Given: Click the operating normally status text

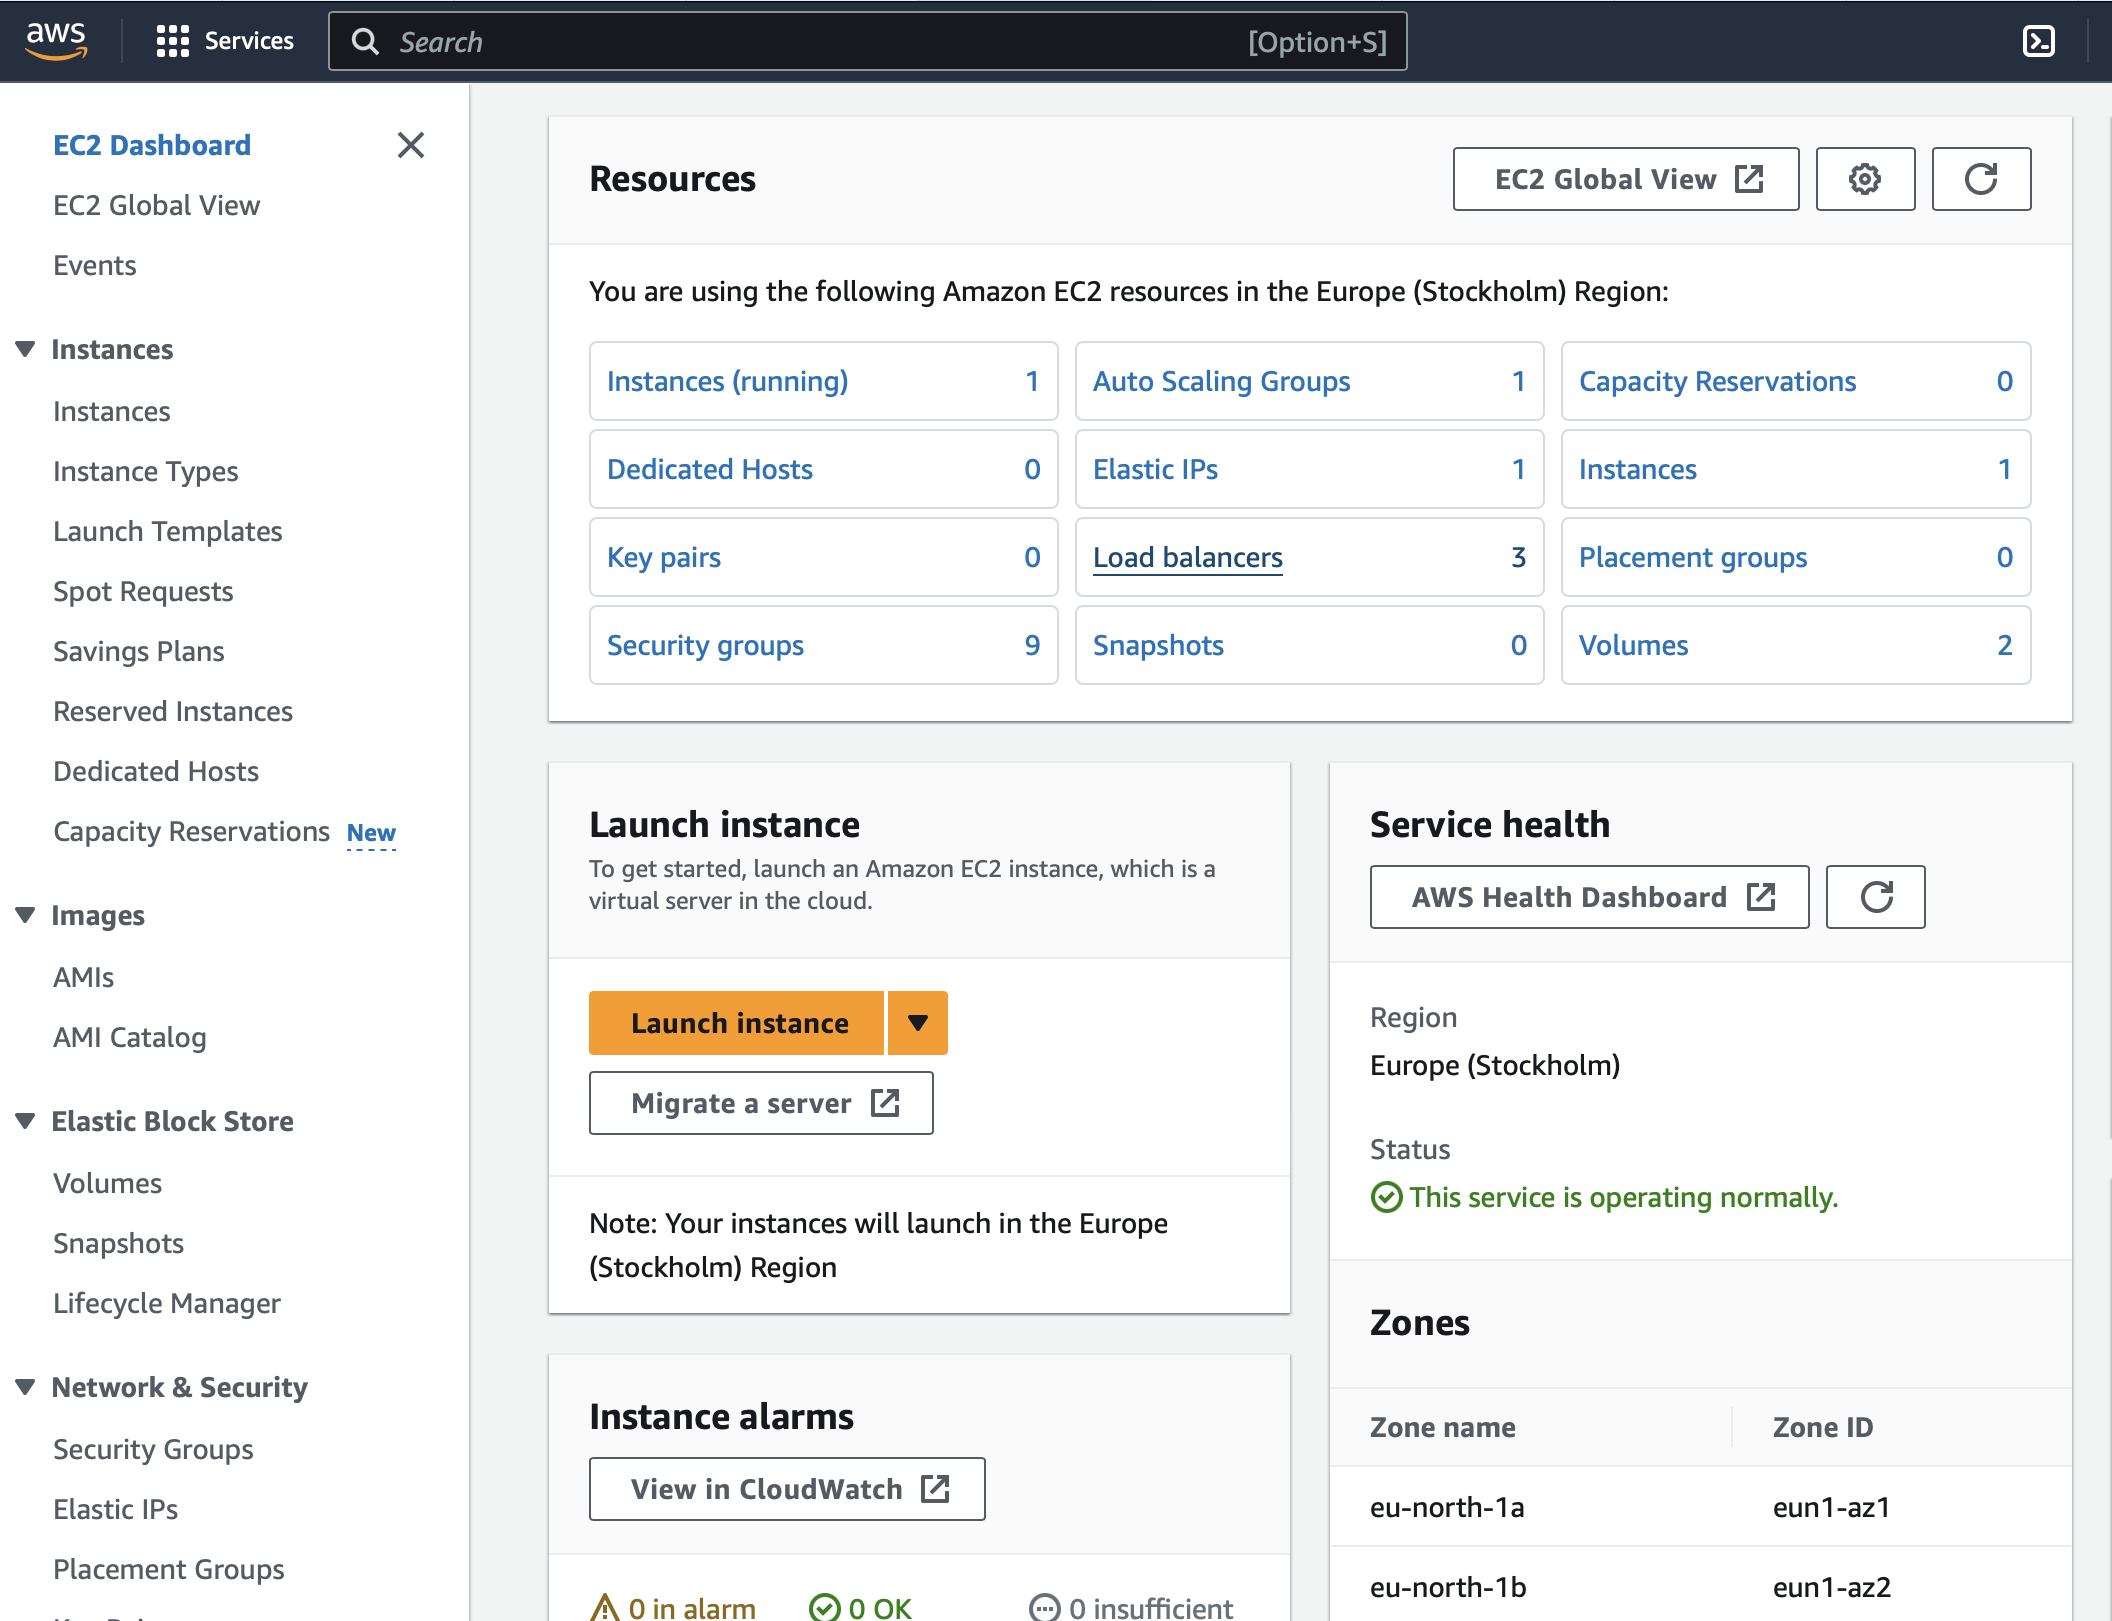Looking at the screenshot, I should [x=1624, y=1197].
